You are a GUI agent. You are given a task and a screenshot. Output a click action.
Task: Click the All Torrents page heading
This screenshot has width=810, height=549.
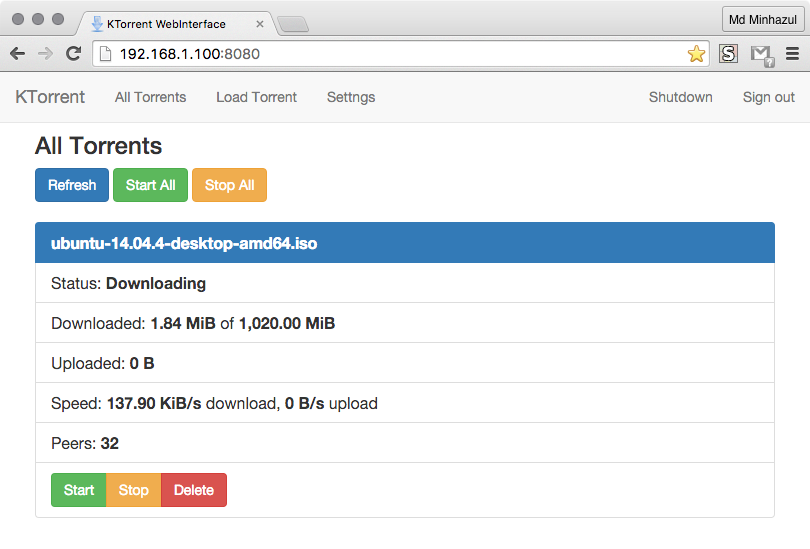(98, 146)
